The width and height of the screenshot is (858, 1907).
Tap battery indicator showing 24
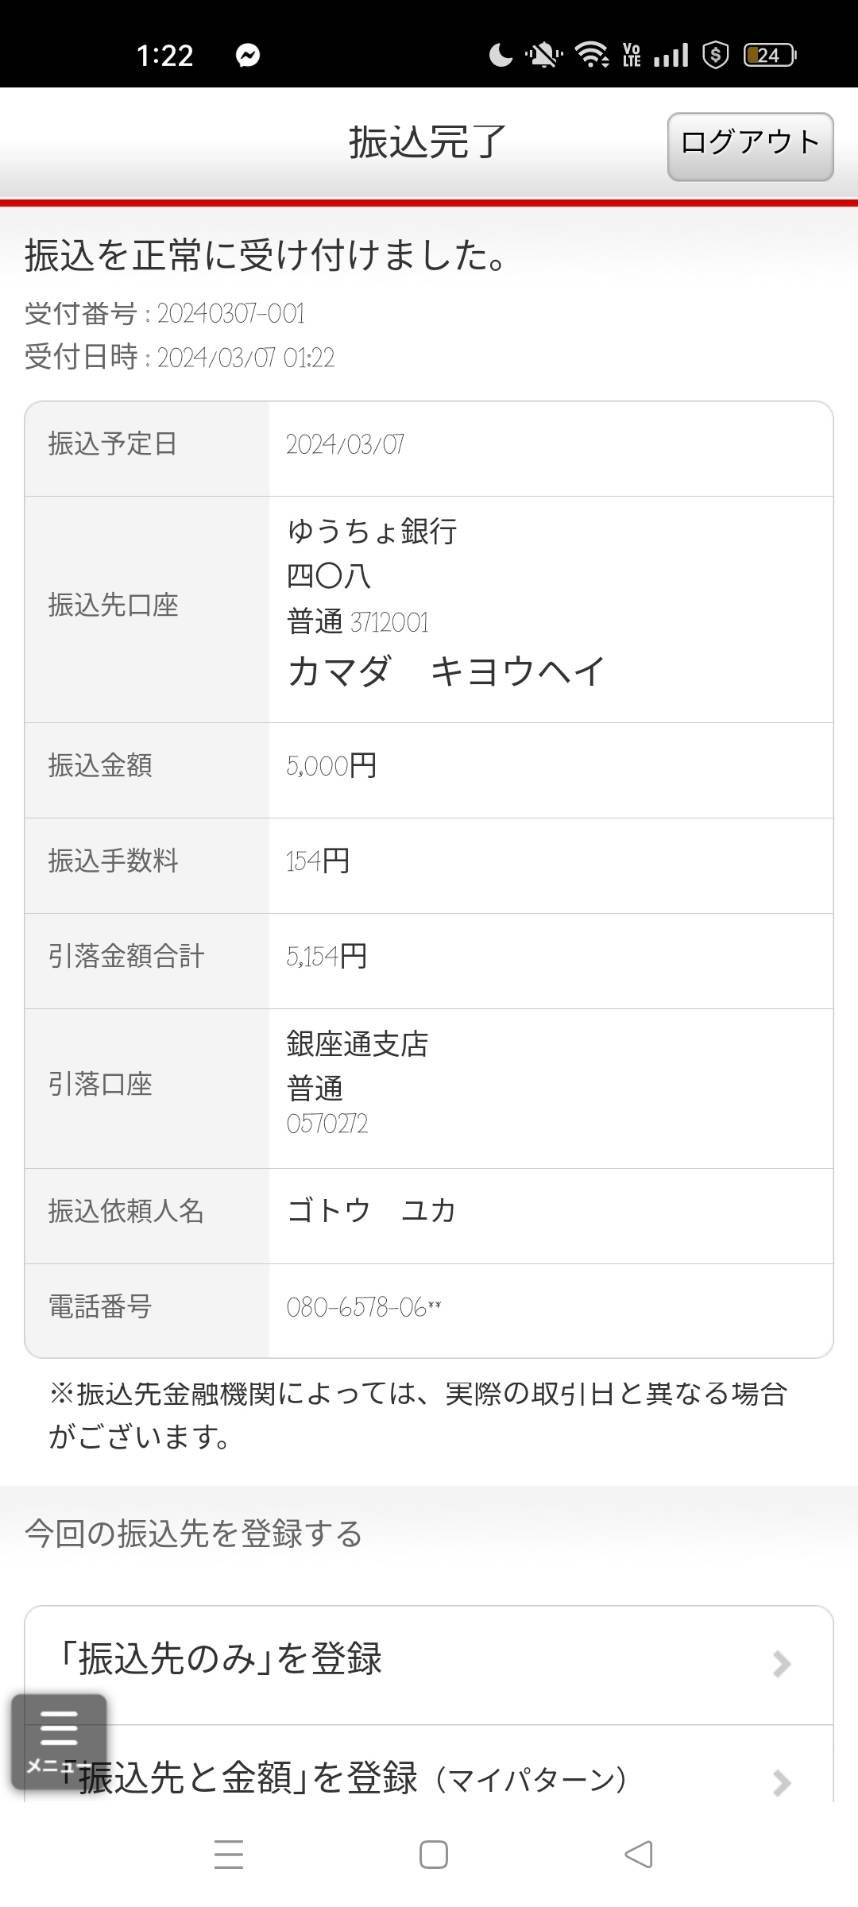pyautogui.click(x=770, y=55)
